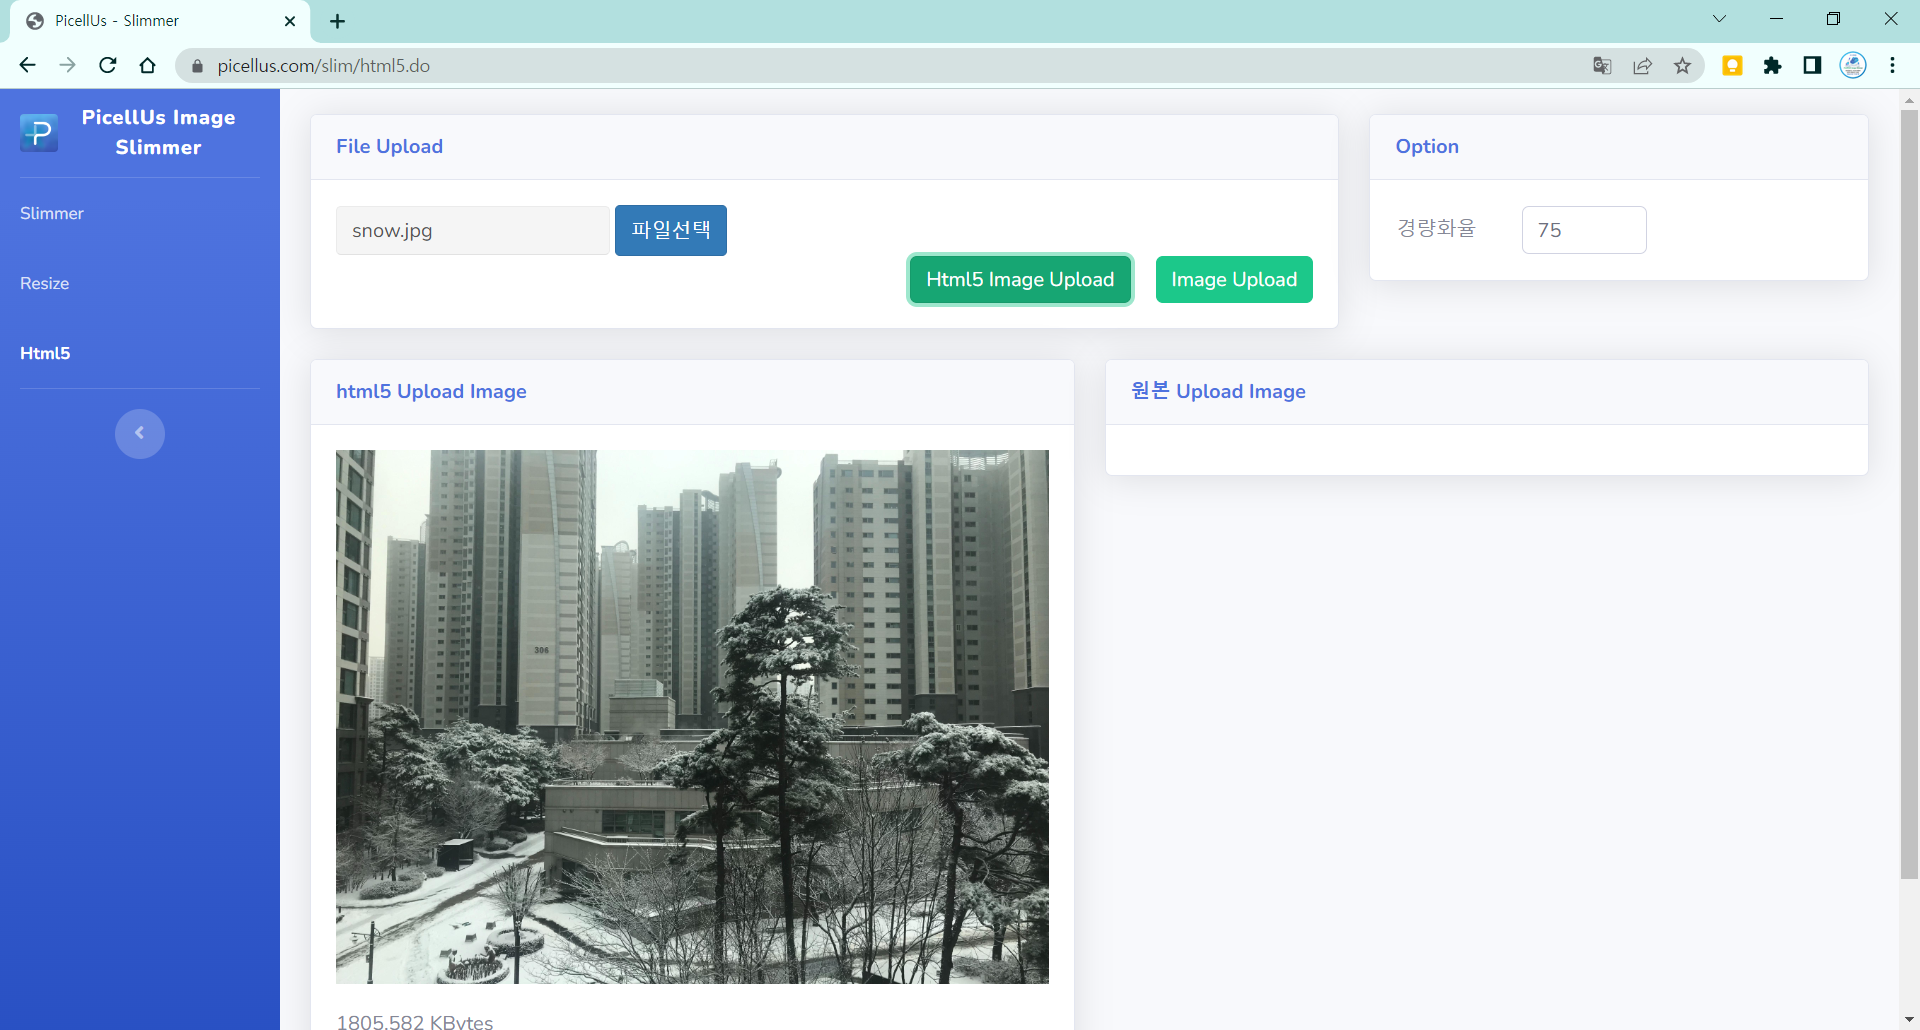This screenshot has width=1920, height=1030.
Task: Share this page icon
Action: click(1642, 65)
